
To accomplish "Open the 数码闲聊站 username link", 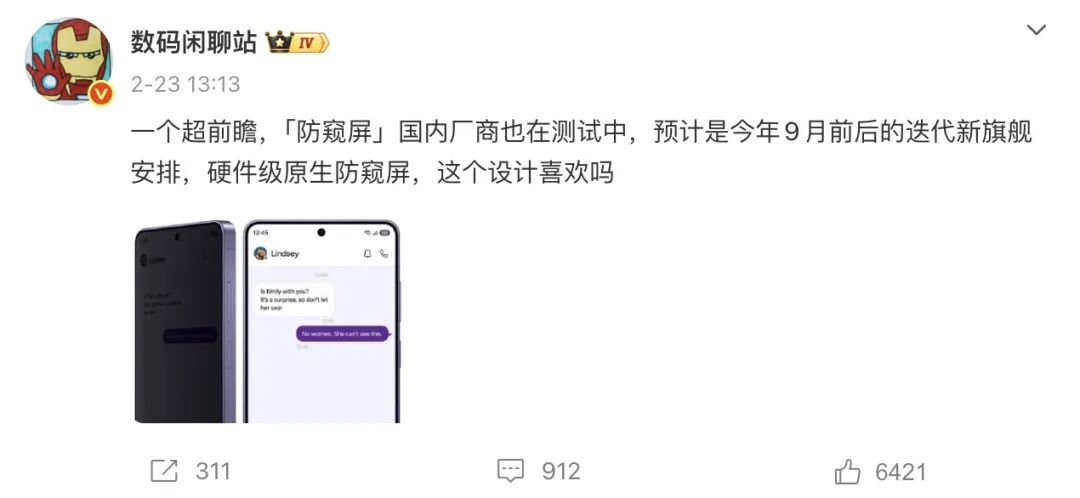I will point(194,43).
